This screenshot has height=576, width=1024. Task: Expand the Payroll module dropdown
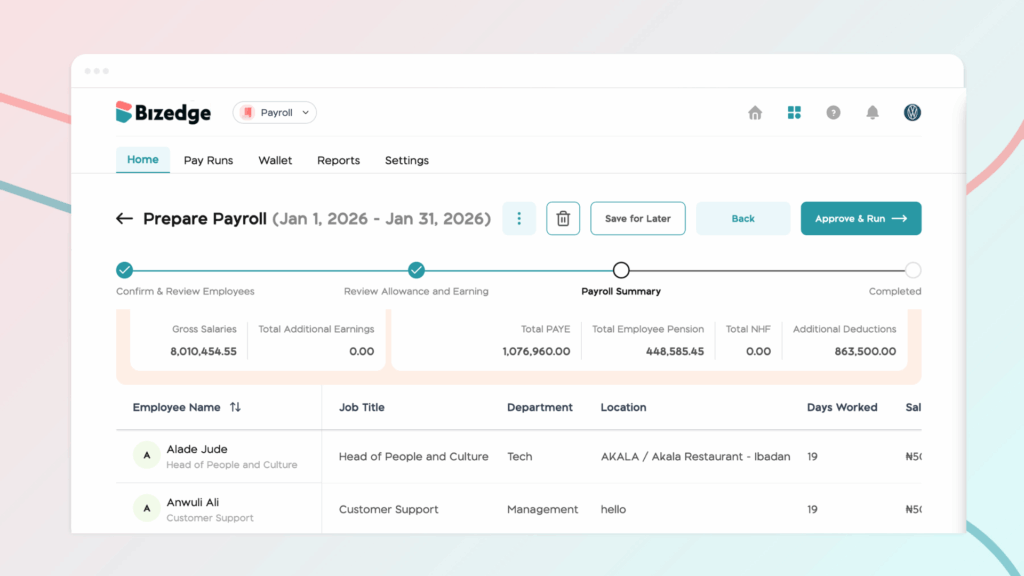275,113
